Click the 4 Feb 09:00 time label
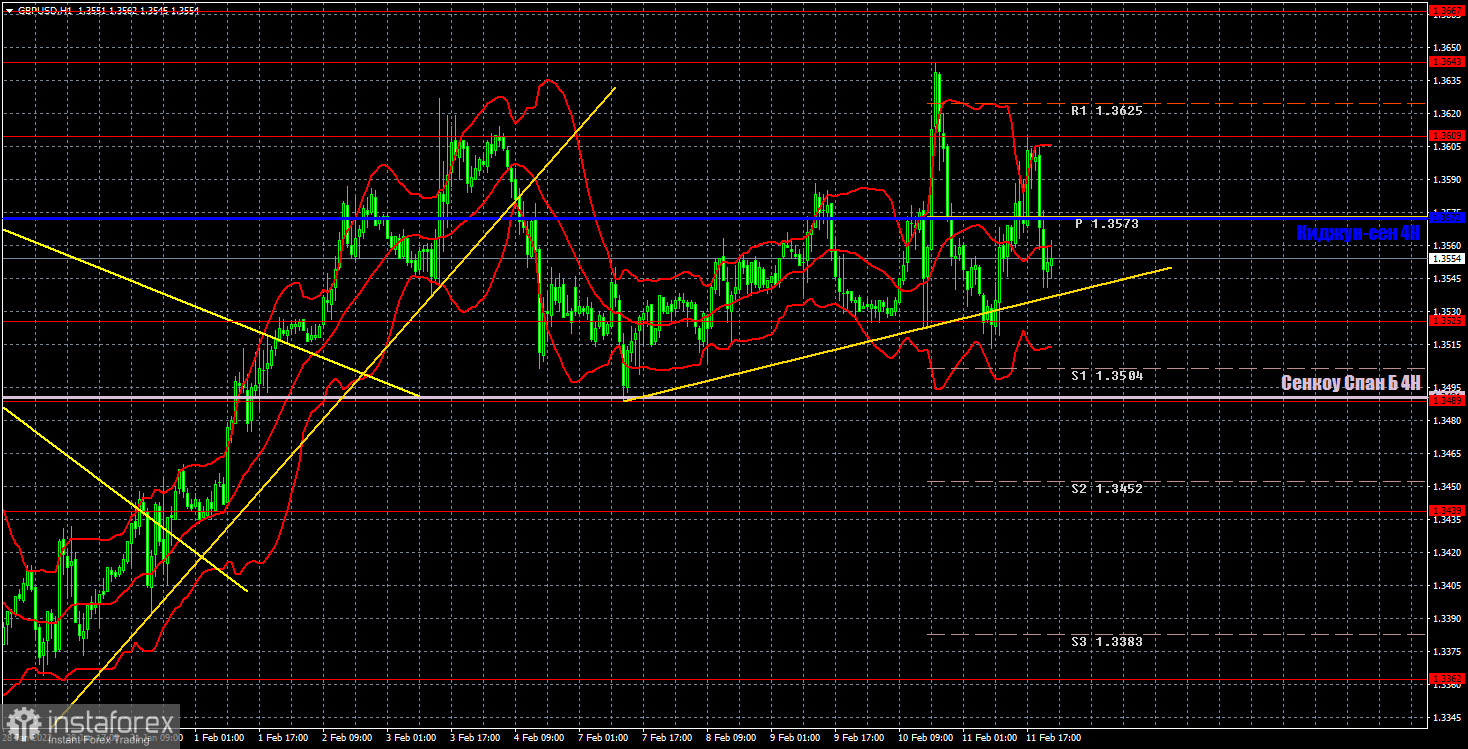The image size is (1468, 749). [539, 739]
